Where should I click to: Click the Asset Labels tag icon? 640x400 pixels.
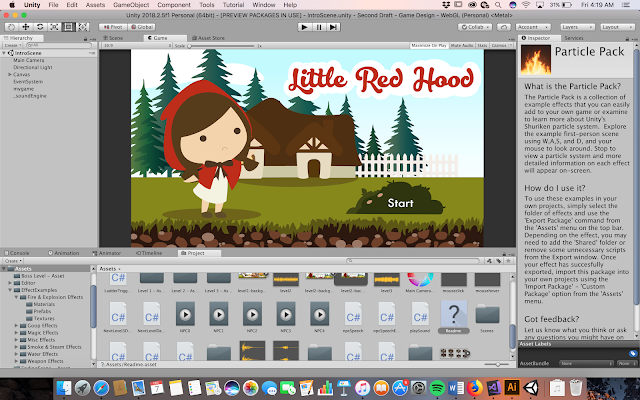coord(632,353)
